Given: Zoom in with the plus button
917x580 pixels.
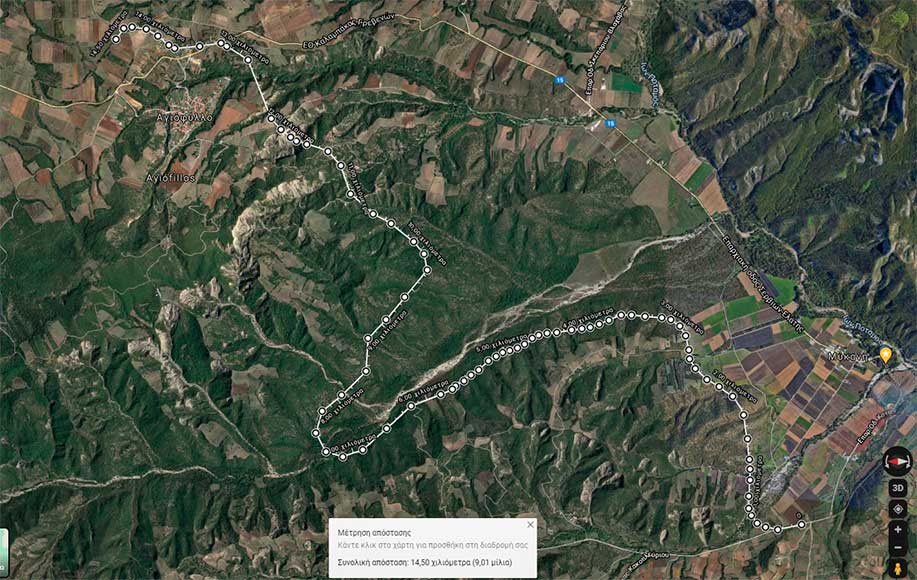Looking at the screenshot, I should click(x=898, y=531).
